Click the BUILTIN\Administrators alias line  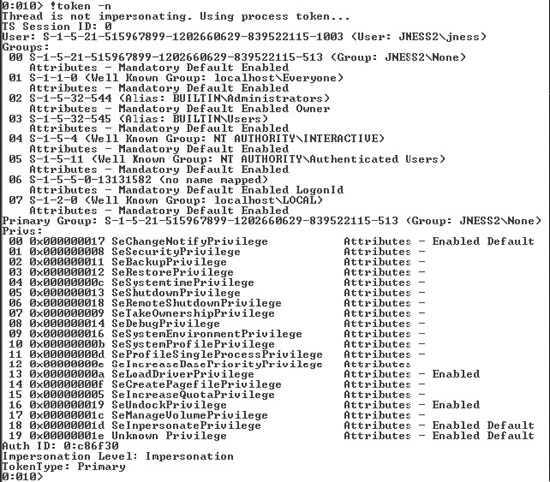(169, 98)
